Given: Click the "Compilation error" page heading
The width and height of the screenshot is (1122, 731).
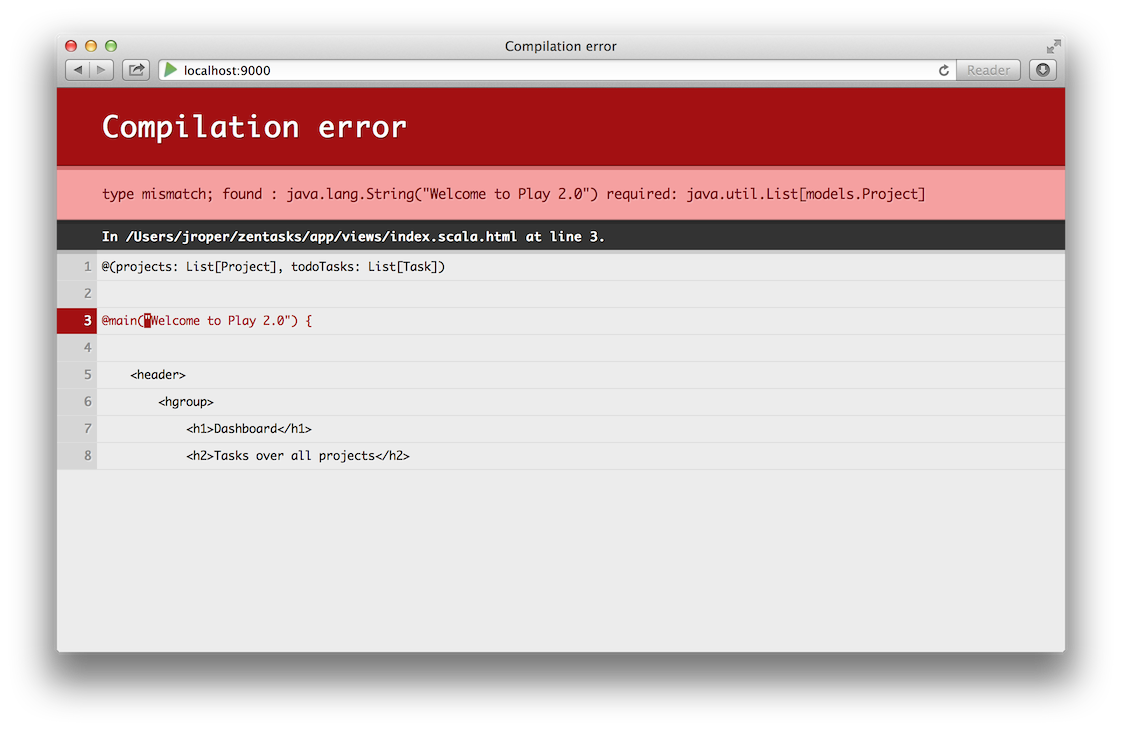Looking at the screenshot, I should click(254, 127).
